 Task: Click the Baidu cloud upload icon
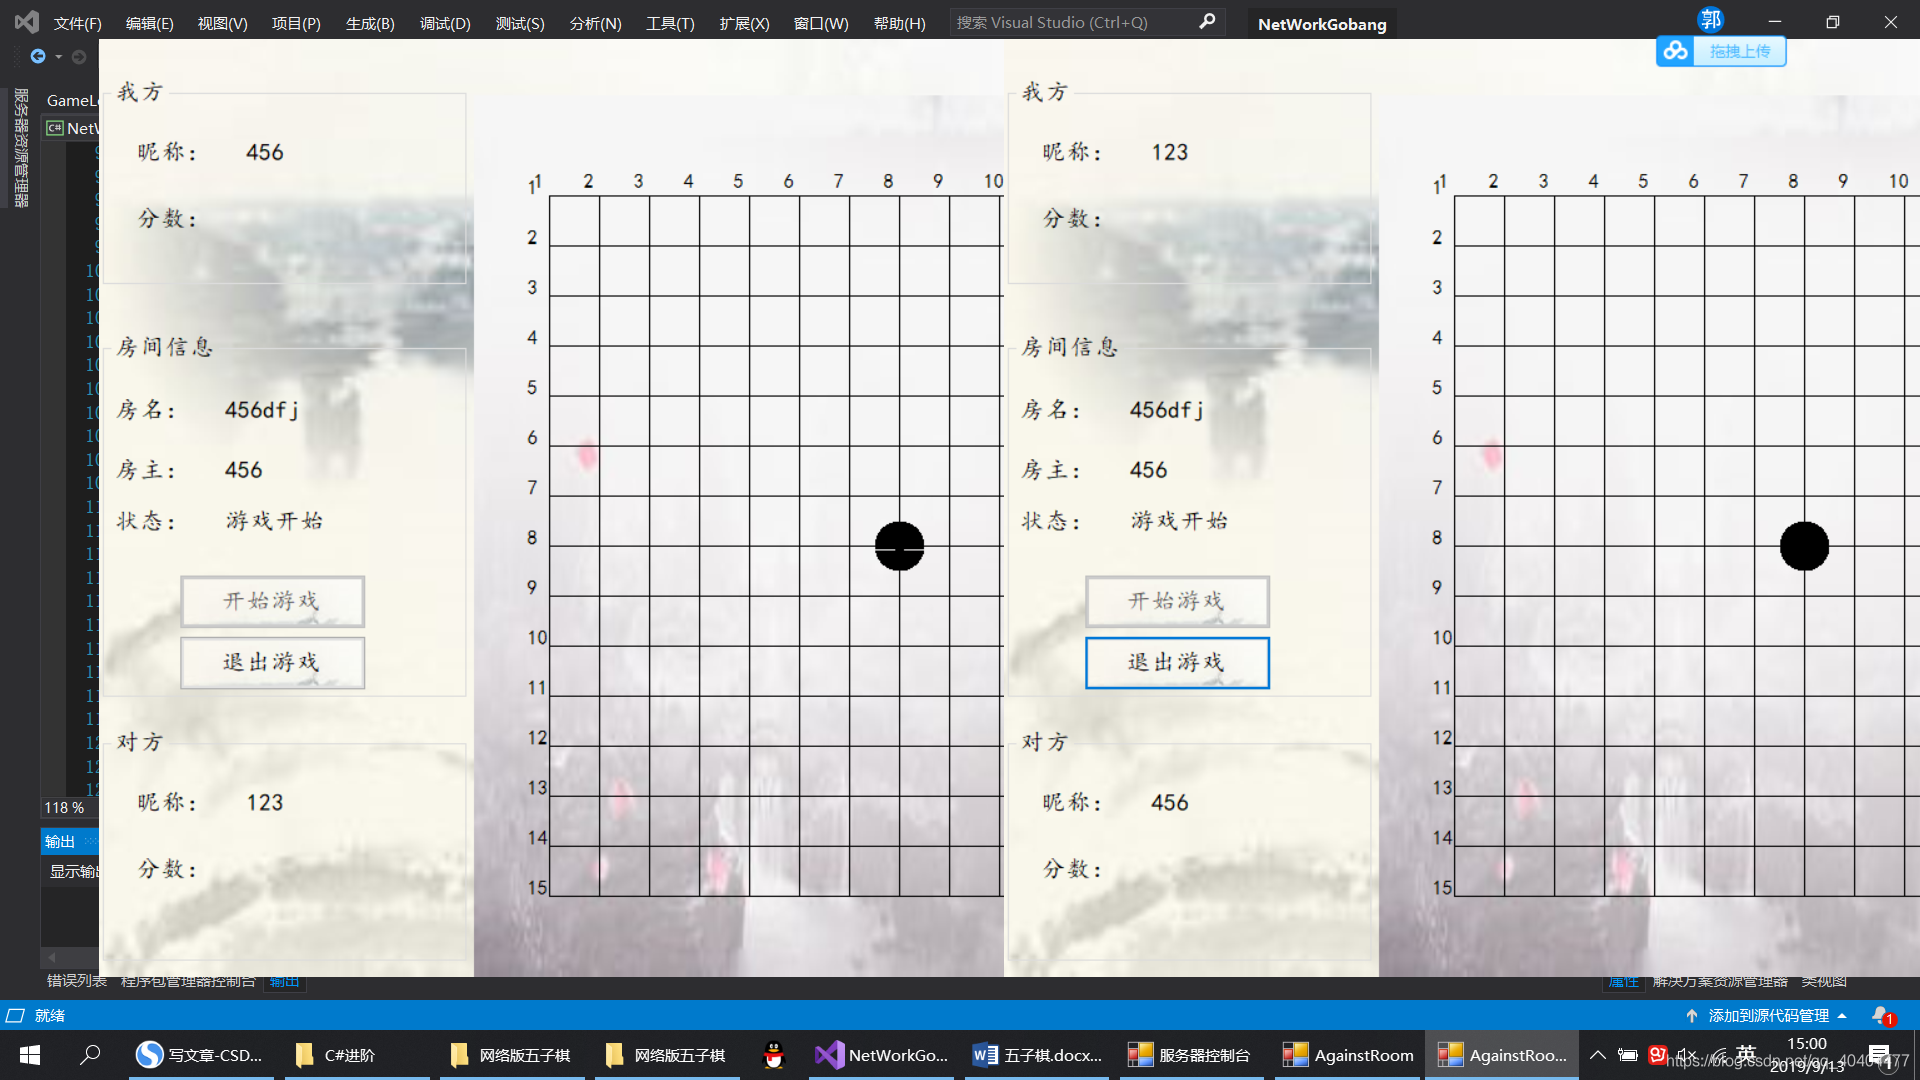[x=1675, y=51]
